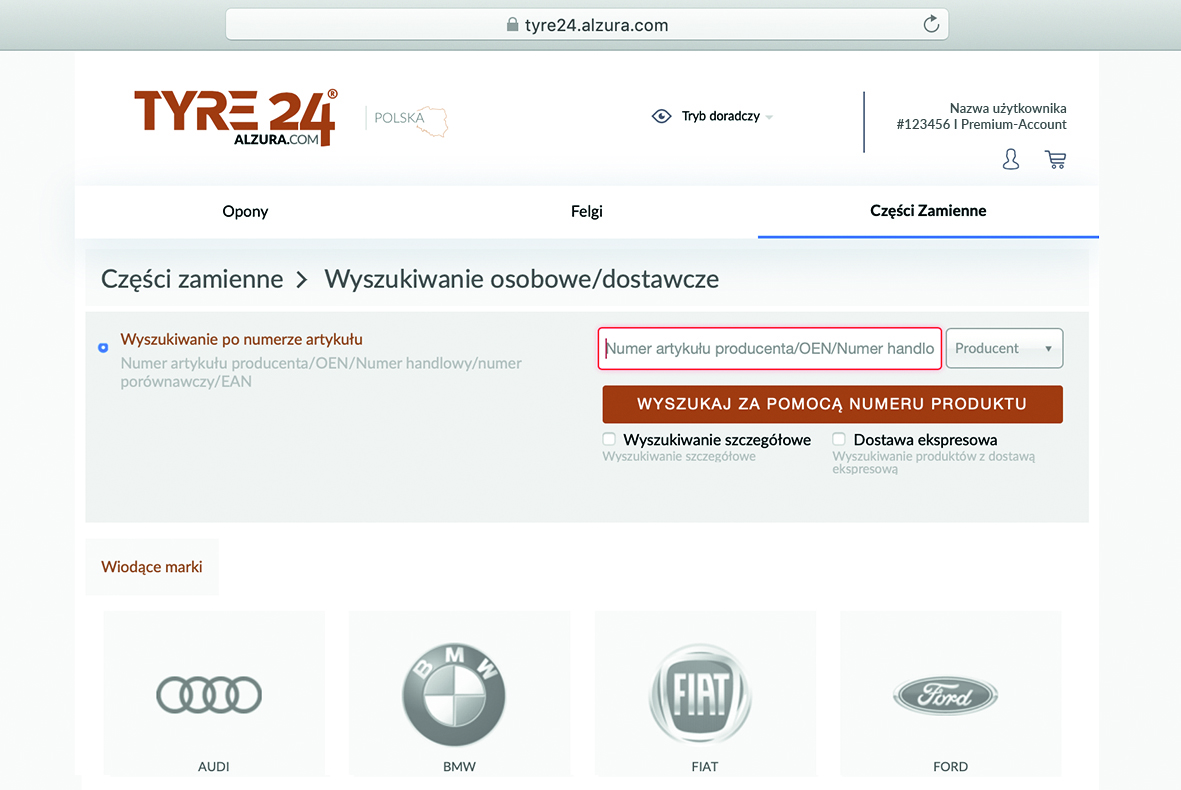Click the BMW brand label
This screenshot has height=790, width=1181.
click(x=459, y=767)
